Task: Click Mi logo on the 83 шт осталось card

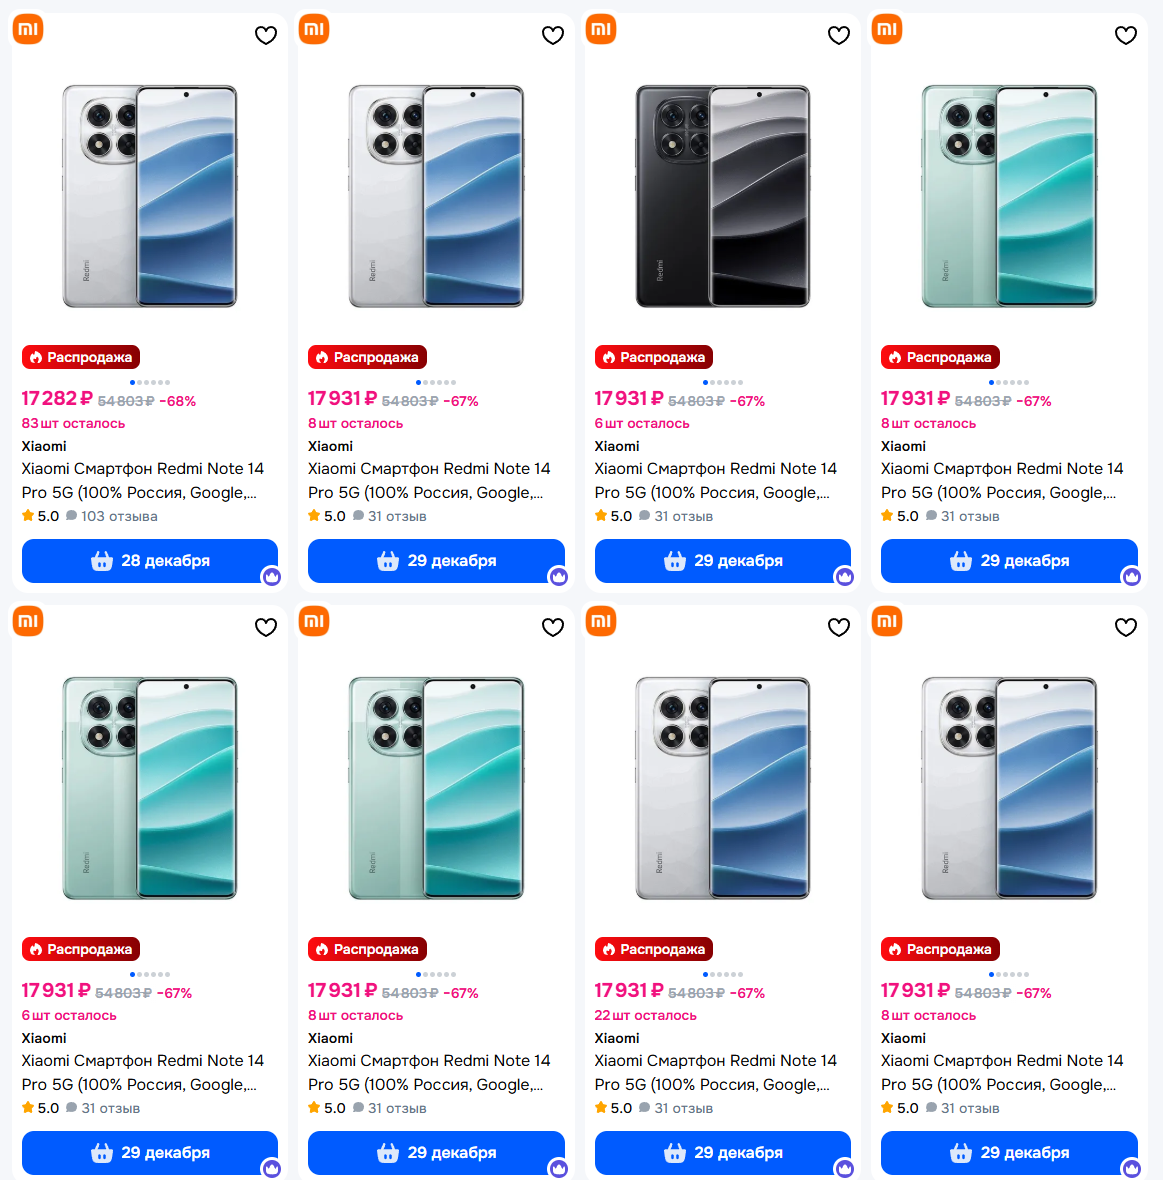Action: 28,29
